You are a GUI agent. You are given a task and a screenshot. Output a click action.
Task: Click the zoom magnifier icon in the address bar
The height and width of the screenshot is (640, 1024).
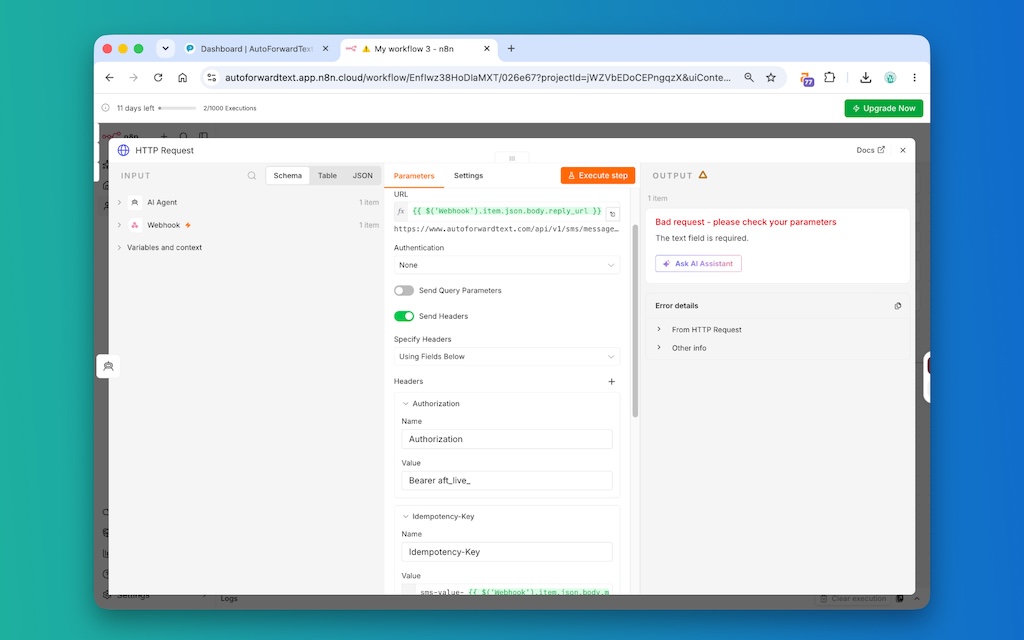(749, 78)
